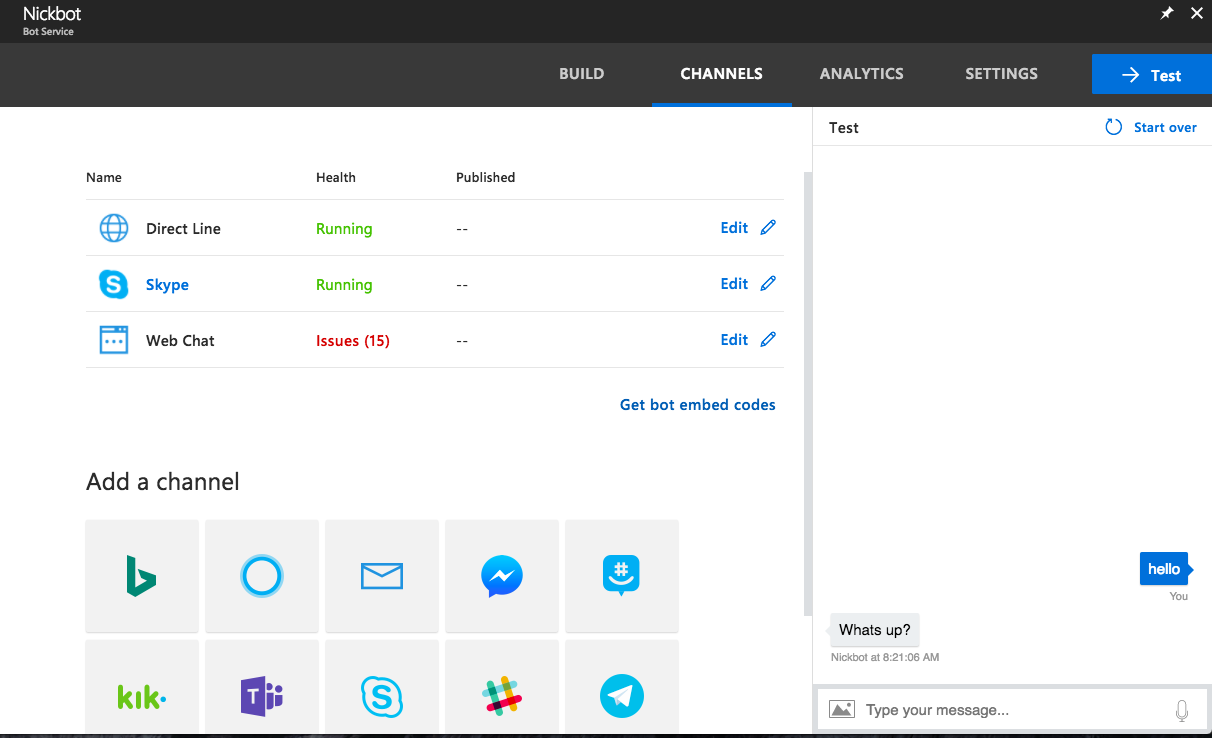Add the Facebook Messenger channel
The width and height of the screenshot is (1212, 738).
tap(502, 576)
